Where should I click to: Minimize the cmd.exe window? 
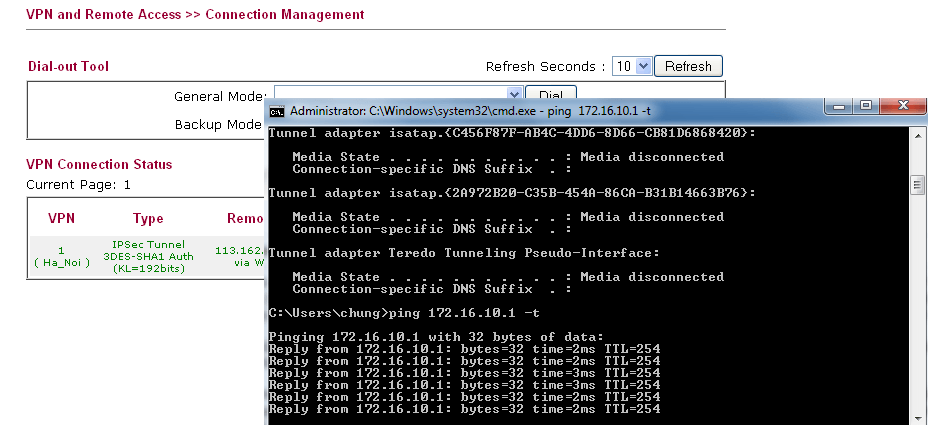pyautogui.click(x=840, y=106)
